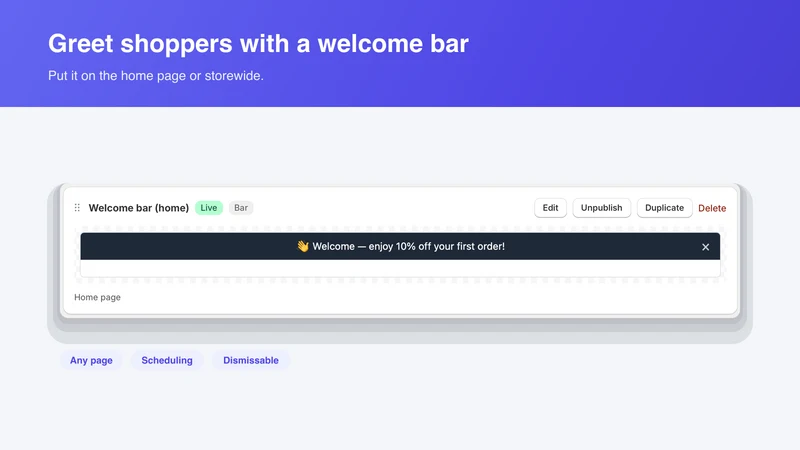
Task: Dismiss the welcome bar with the X
Action: (705, 247)
